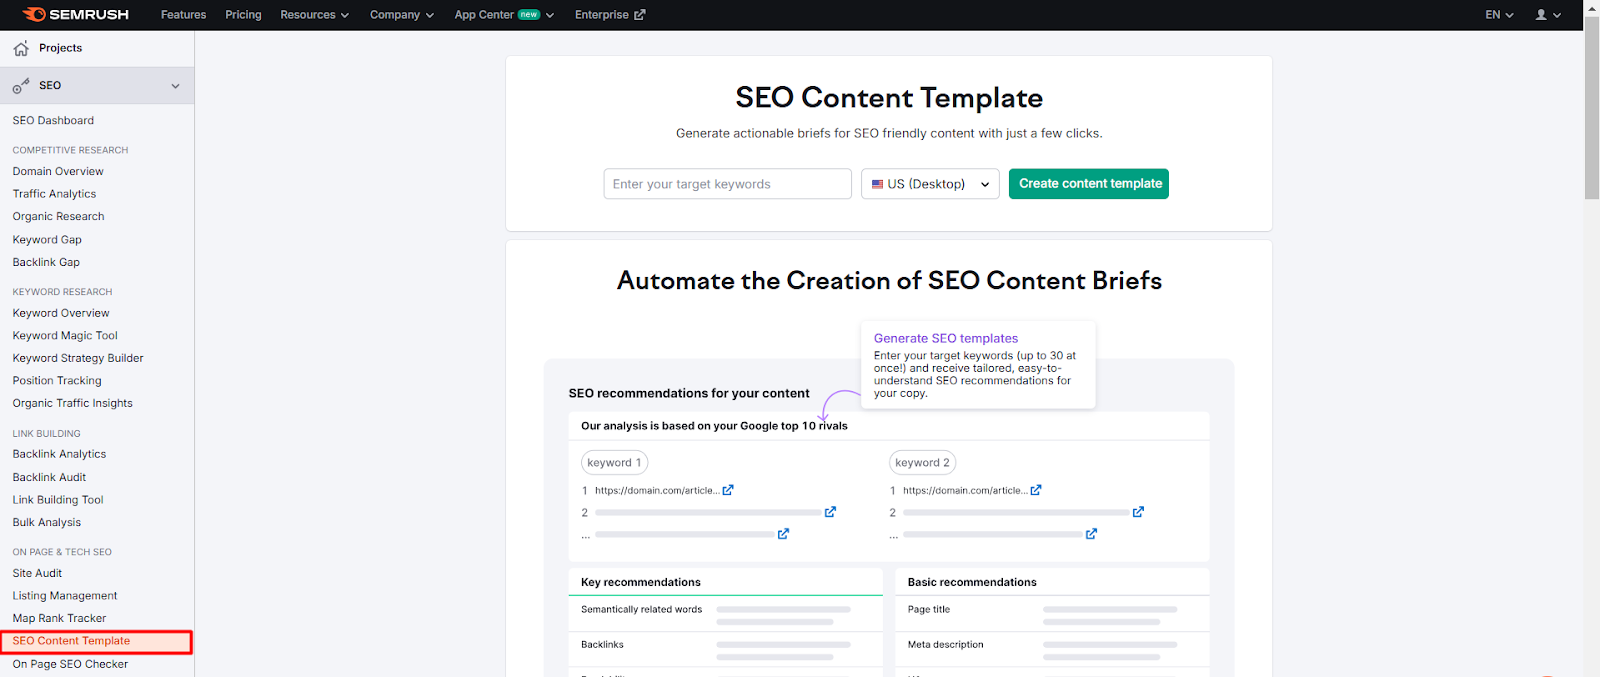Open Organic Research
1600x677 pixels.
pyautogui.click(x=58, y=216)
